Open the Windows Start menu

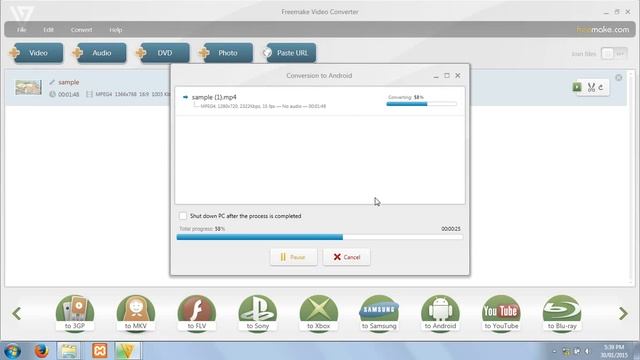tap(12, 351)
